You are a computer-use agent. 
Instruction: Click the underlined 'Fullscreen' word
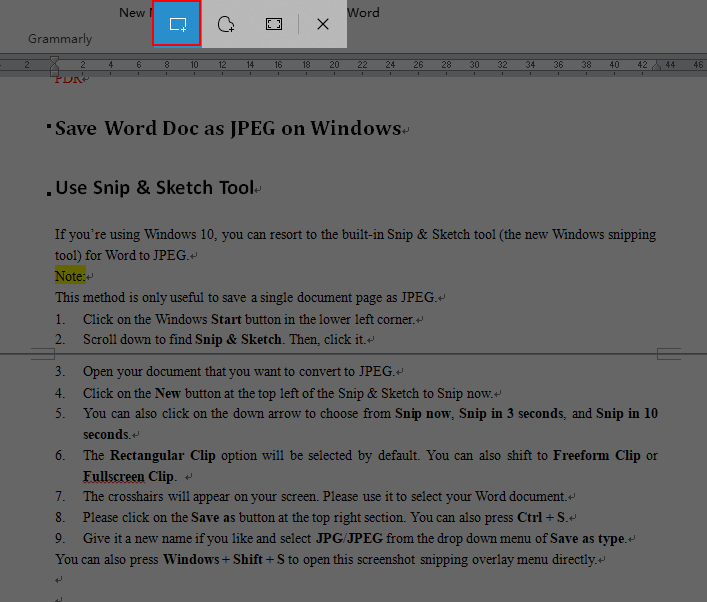114,476
